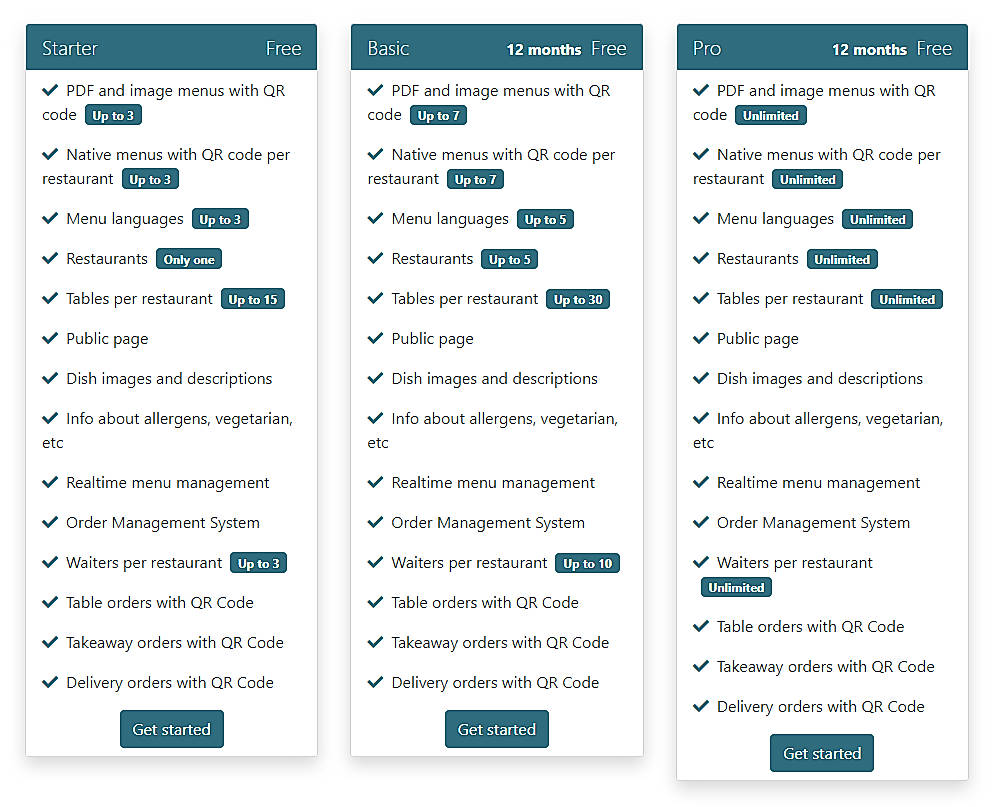Click the Up to 30 tables badge in Basic
The width and height of the screenshot is (992, 807).
click(577, 298)
